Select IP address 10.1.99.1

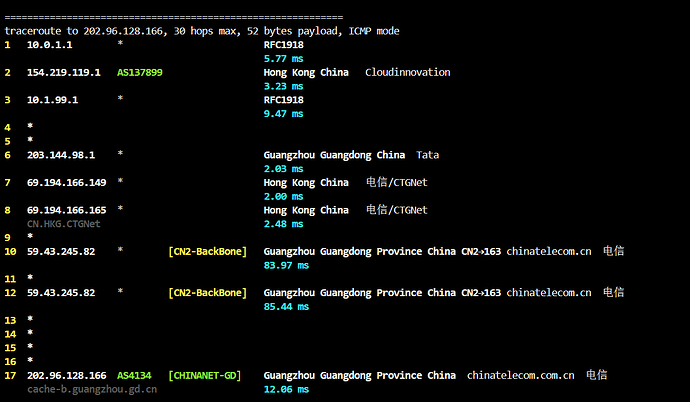tap(52, 100)
